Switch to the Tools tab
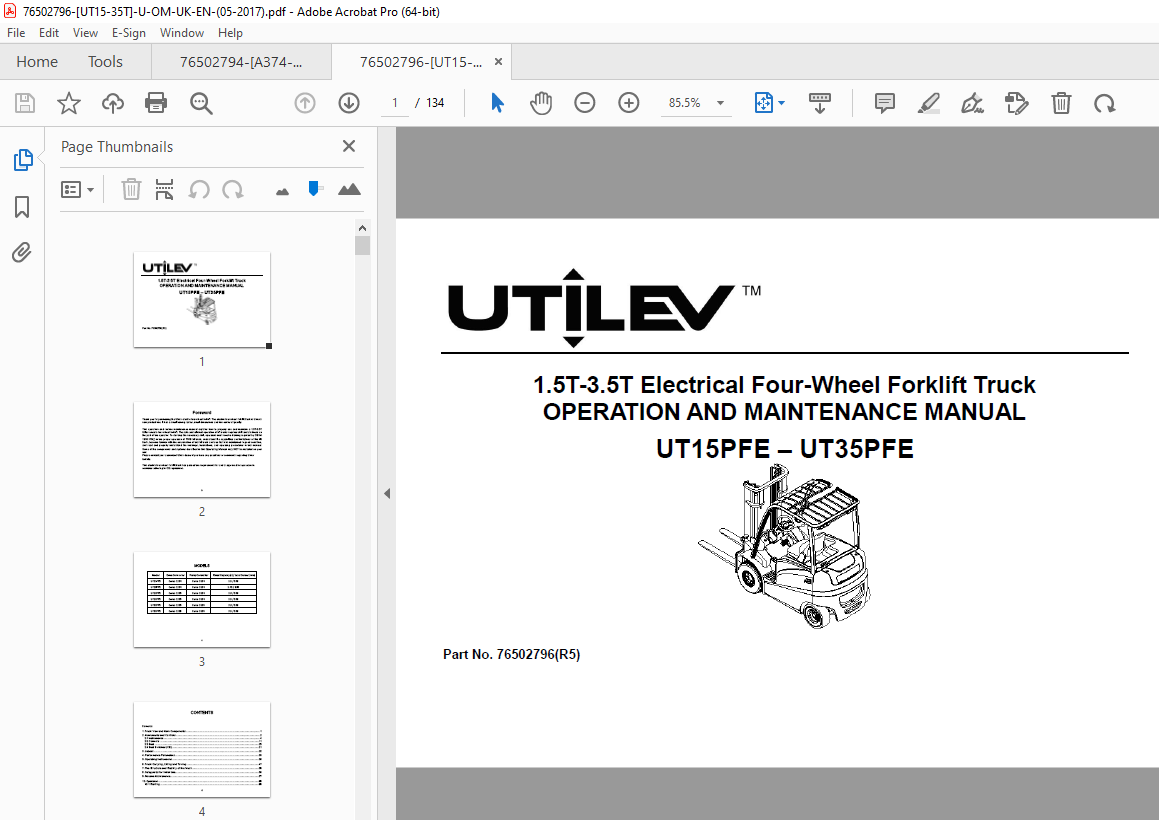This screenshot has width=1159, height=820. pos(105,61)
